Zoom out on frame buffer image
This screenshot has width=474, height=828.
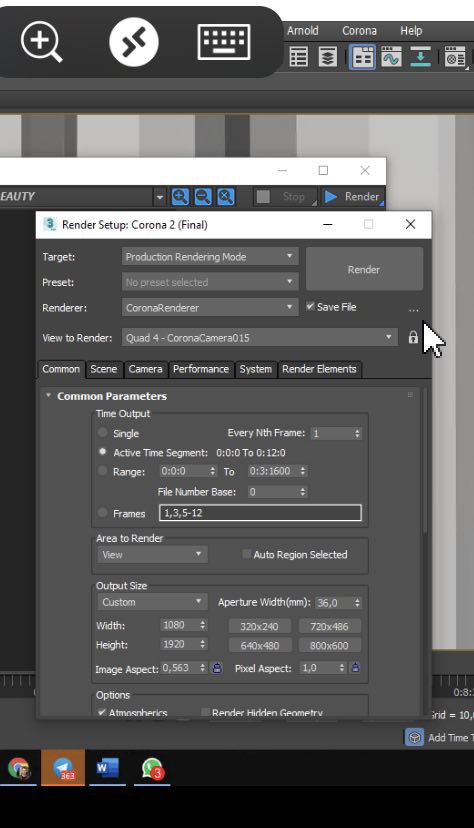[203, 196]
